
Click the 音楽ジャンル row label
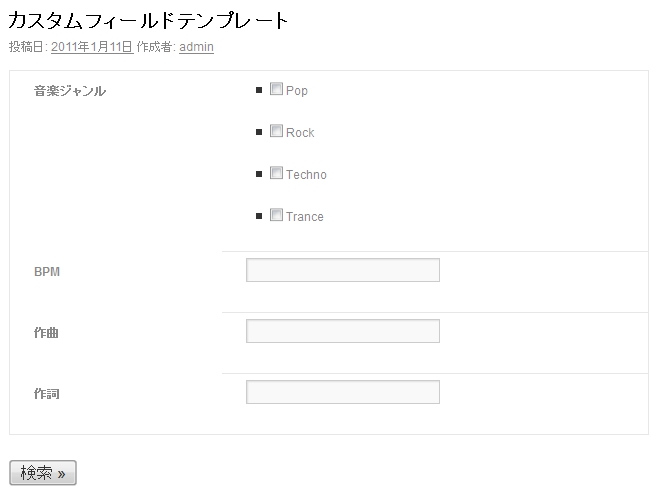click(70, 92)
